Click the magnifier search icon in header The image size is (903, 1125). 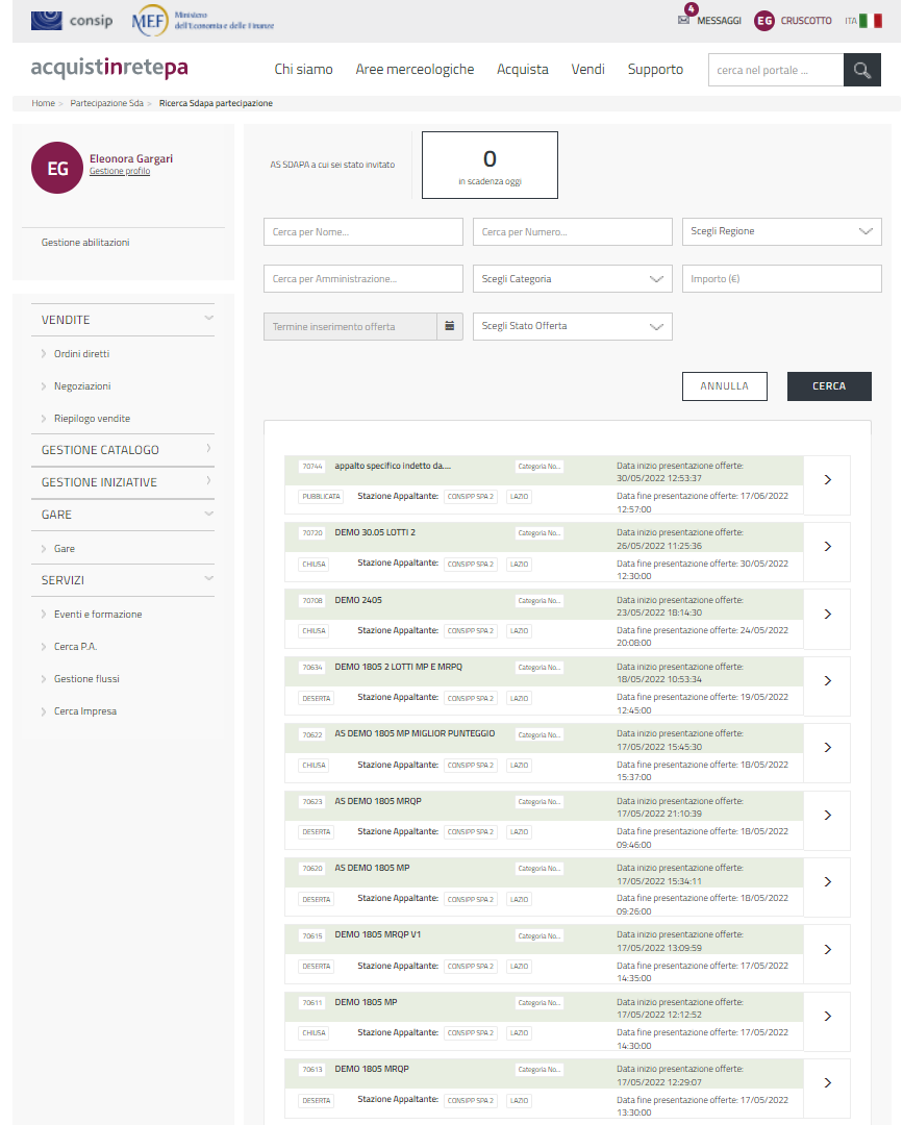pos(862,70)
